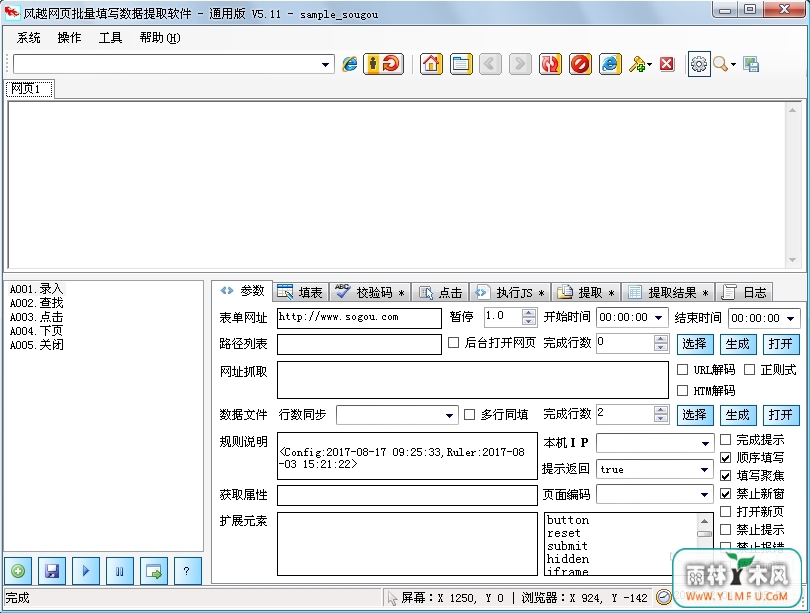810x613 pixels.
Task: Enable the 多行同填 checkbox
Action: tap(469, 414)
